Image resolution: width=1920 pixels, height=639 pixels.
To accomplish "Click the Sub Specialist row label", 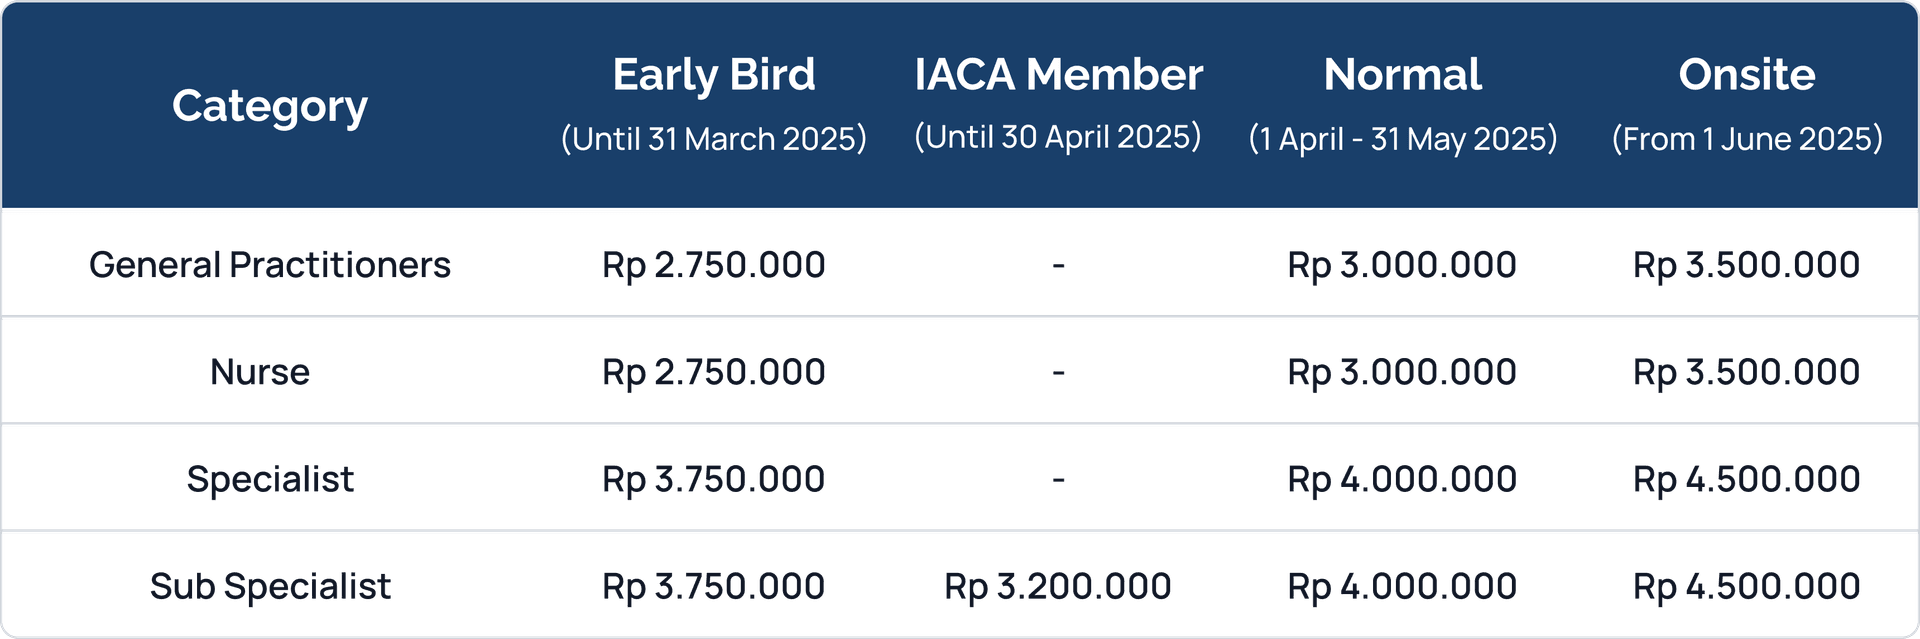I will coord(270,586).
